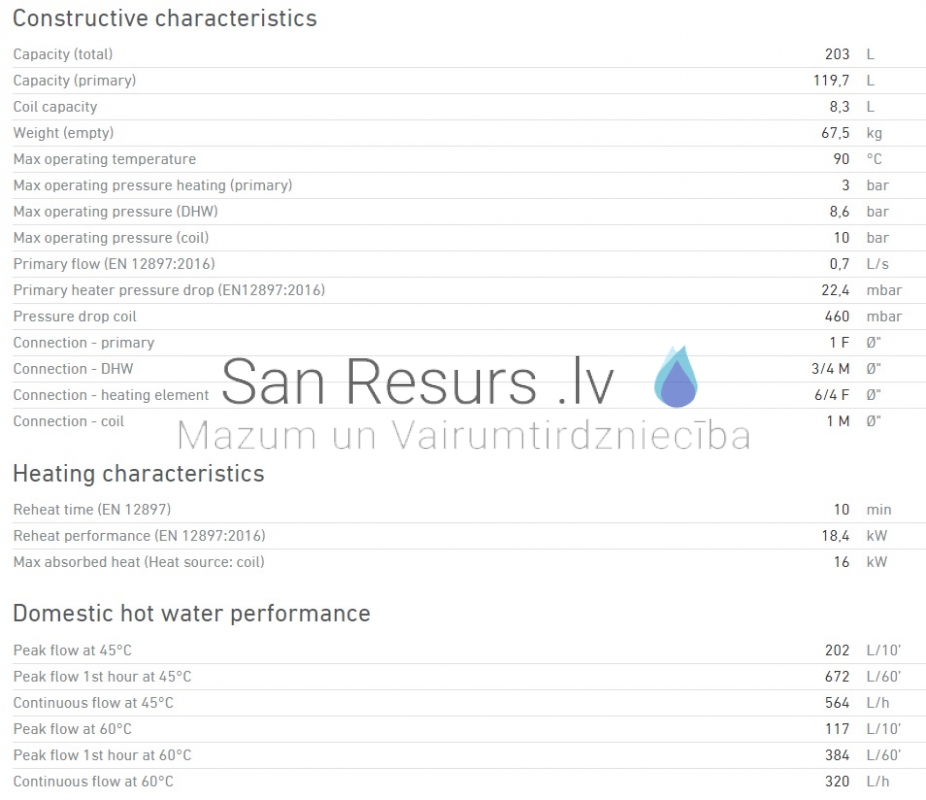Click the Mazum un Vairumtirdzniecība tagline
926x800 pixels.
(x=464, y=435)
